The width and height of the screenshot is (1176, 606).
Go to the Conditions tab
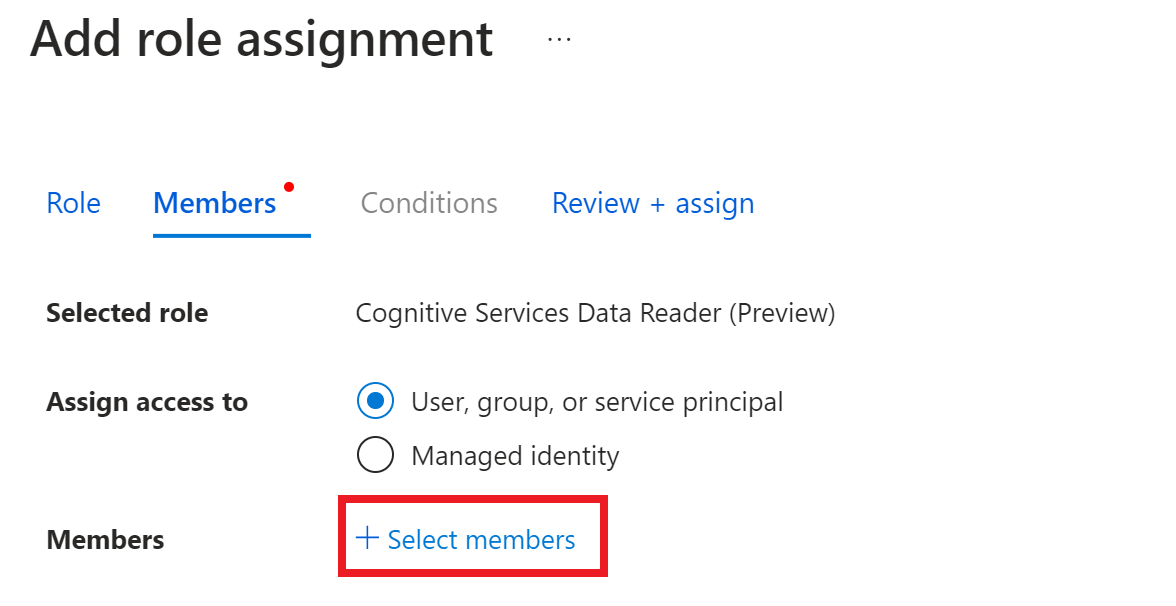[x=429, y=203]
